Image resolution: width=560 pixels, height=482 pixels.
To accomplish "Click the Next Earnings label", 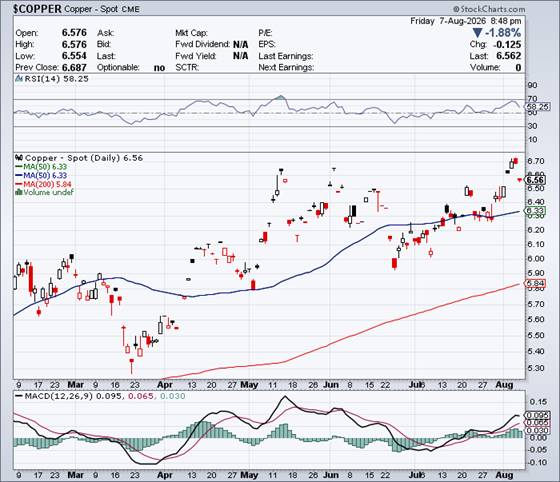I will pos(286,67).
